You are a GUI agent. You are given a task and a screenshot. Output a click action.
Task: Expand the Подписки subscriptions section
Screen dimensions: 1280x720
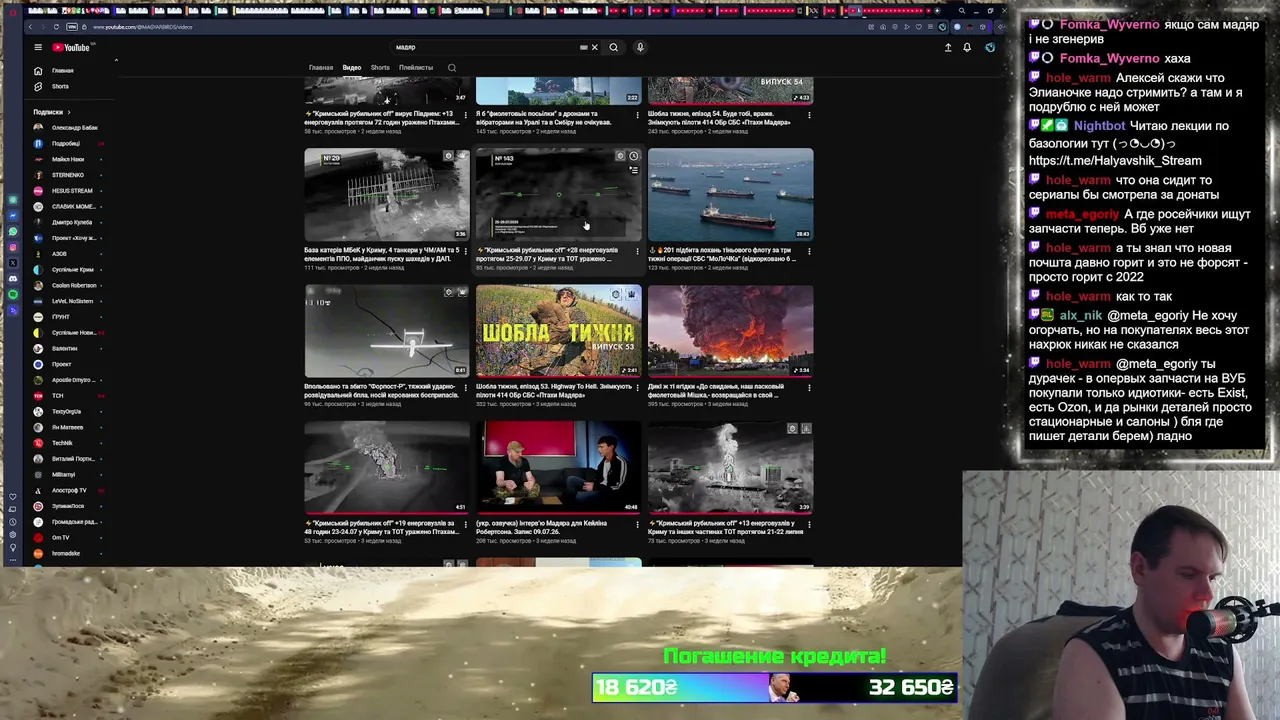50,112
